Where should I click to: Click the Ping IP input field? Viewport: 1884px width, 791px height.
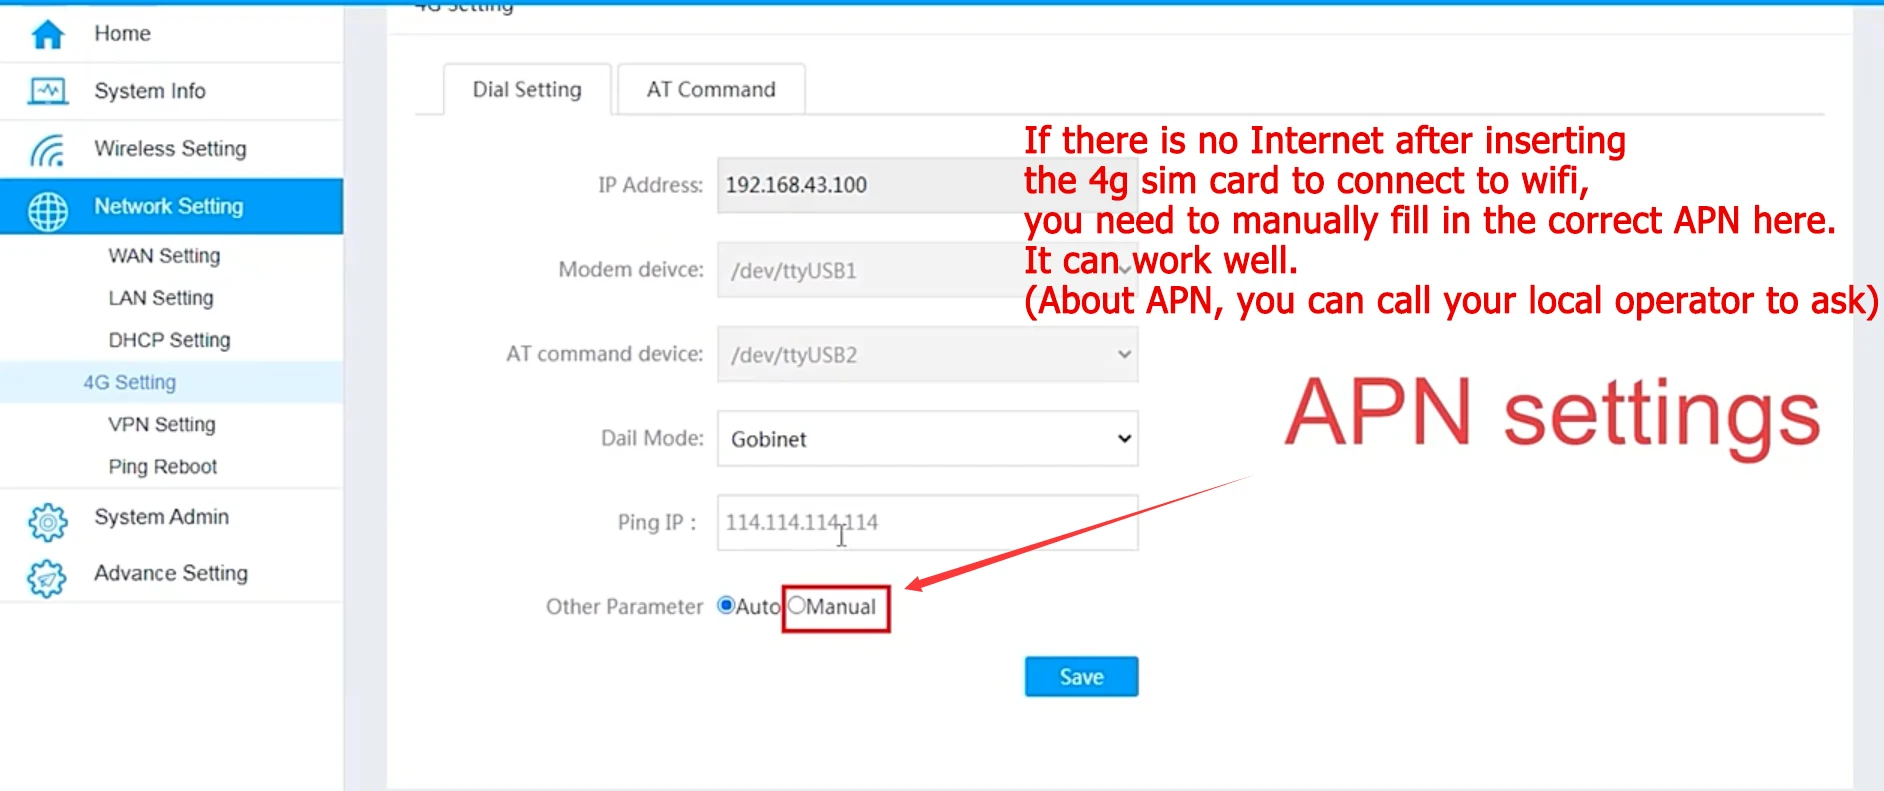click(927, 522)
